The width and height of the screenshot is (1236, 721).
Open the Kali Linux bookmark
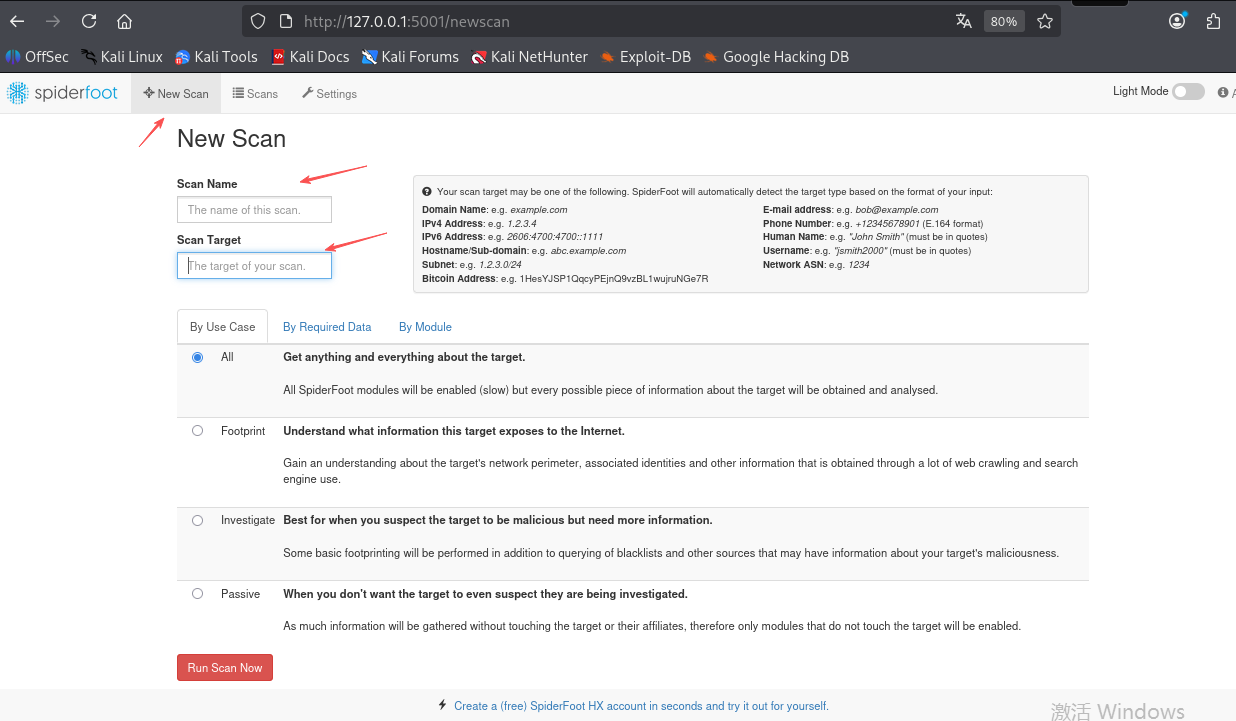click(122, 57)
